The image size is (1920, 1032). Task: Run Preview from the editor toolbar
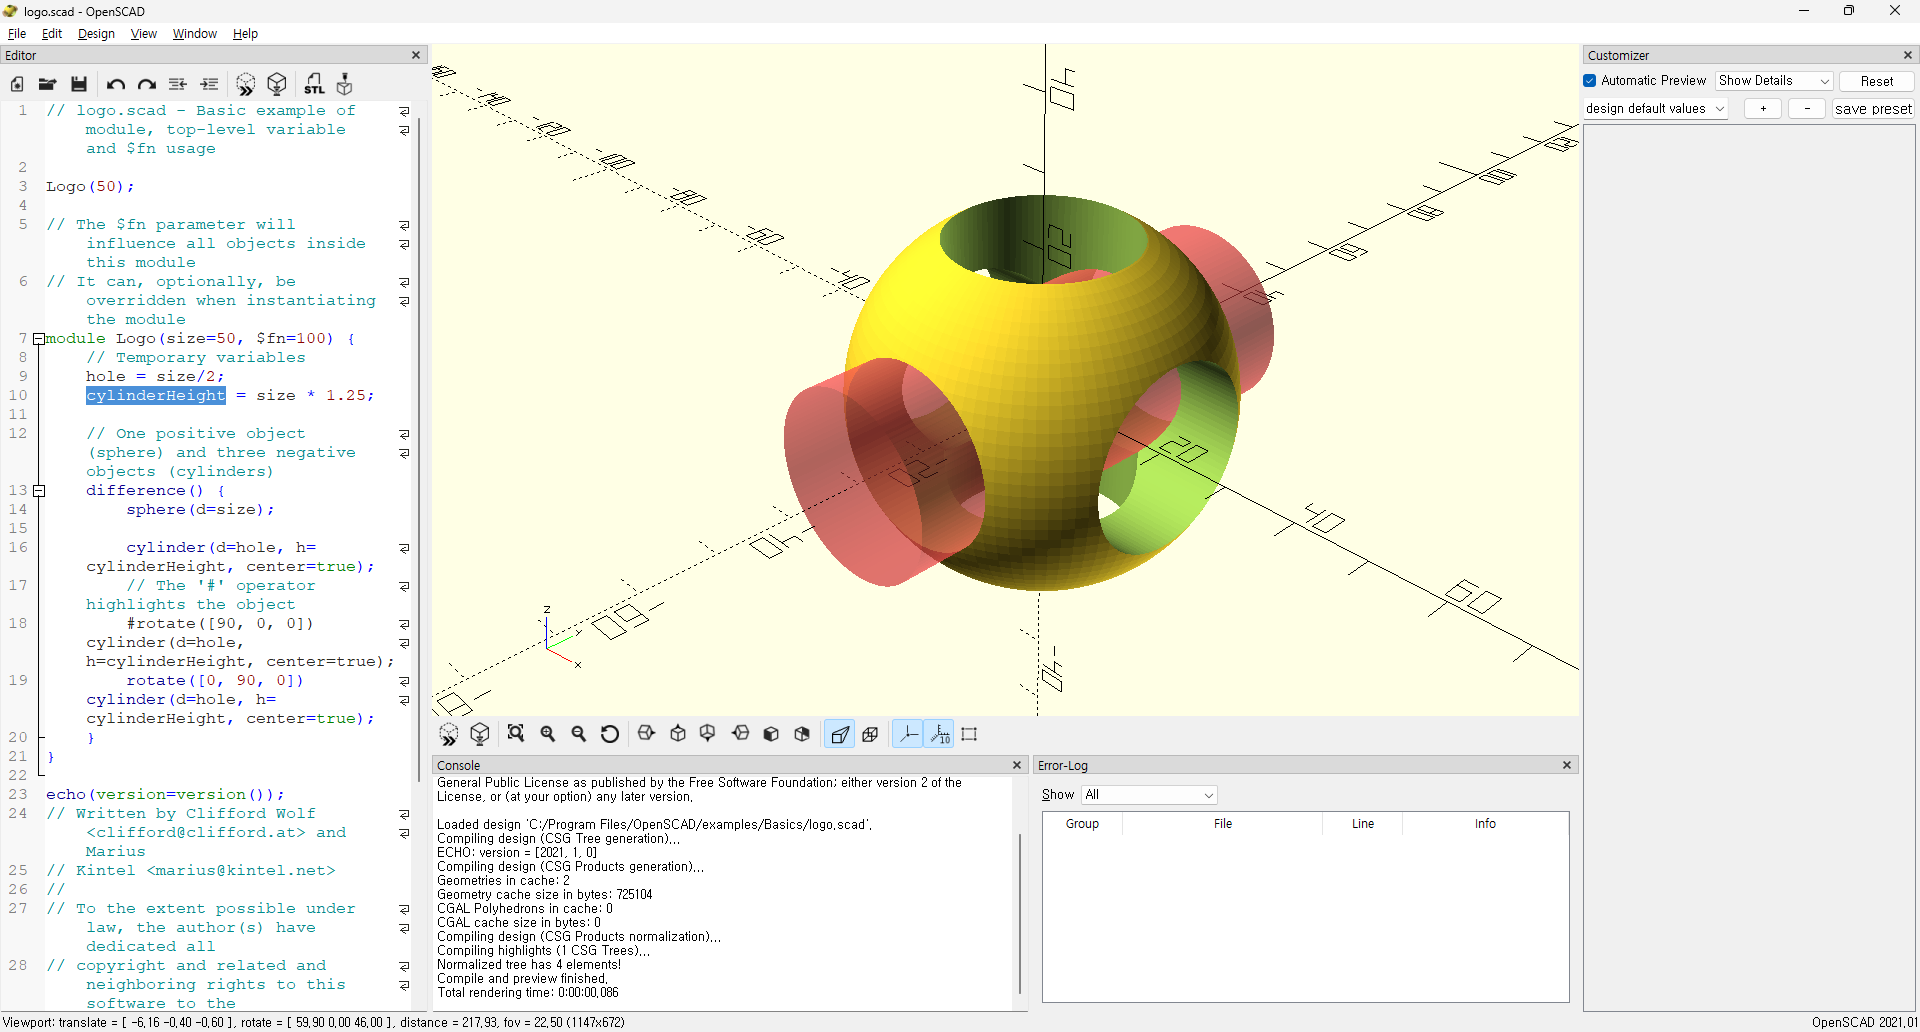(246, 84)
